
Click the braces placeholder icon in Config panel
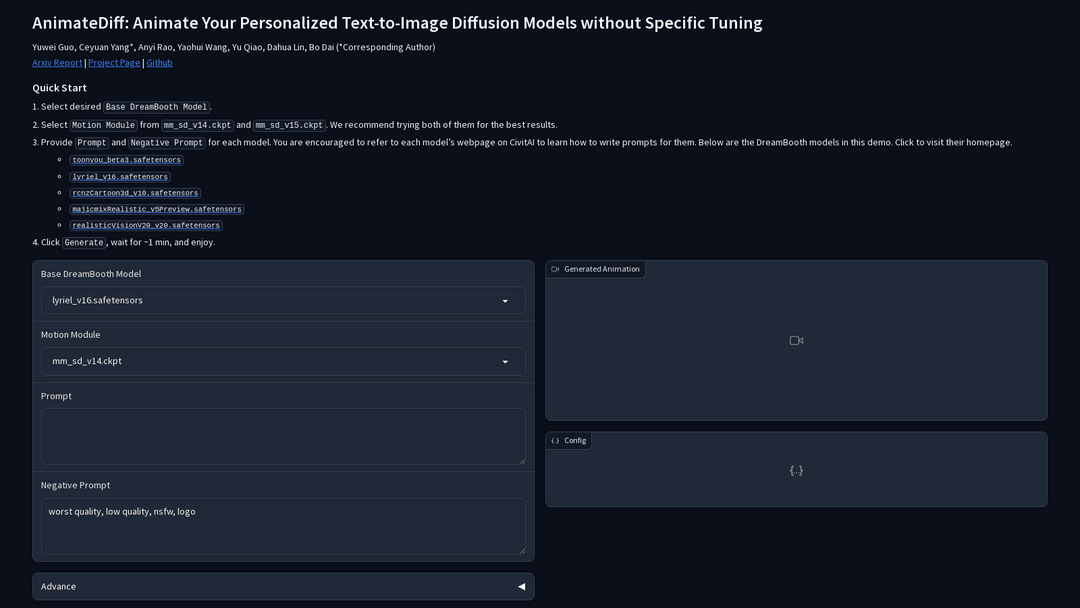click(x=796, y=470)
